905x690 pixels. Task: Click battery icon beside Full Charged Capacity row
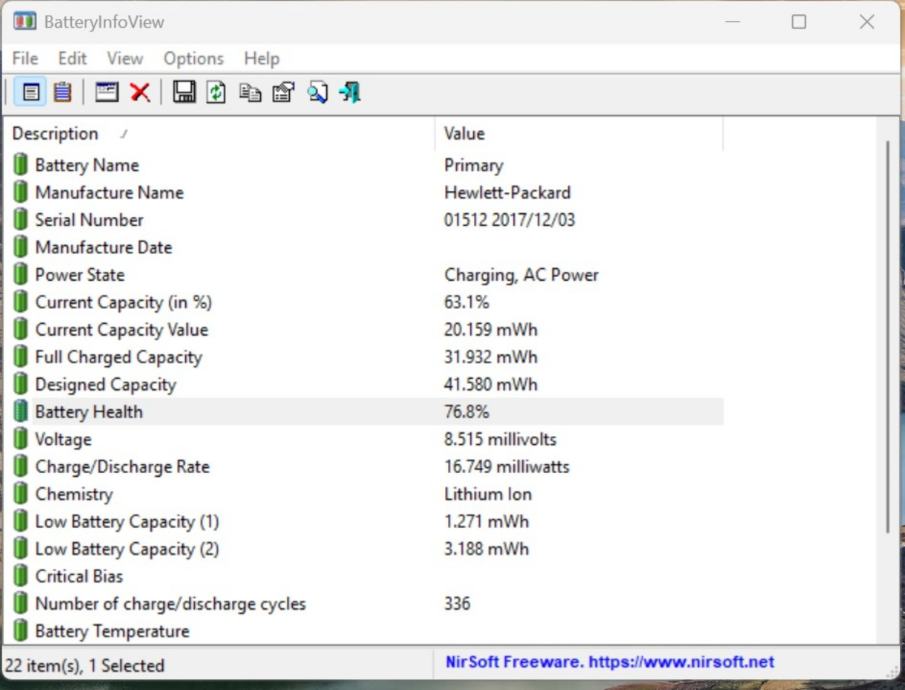pyautogui.click(x=21, y=357)
